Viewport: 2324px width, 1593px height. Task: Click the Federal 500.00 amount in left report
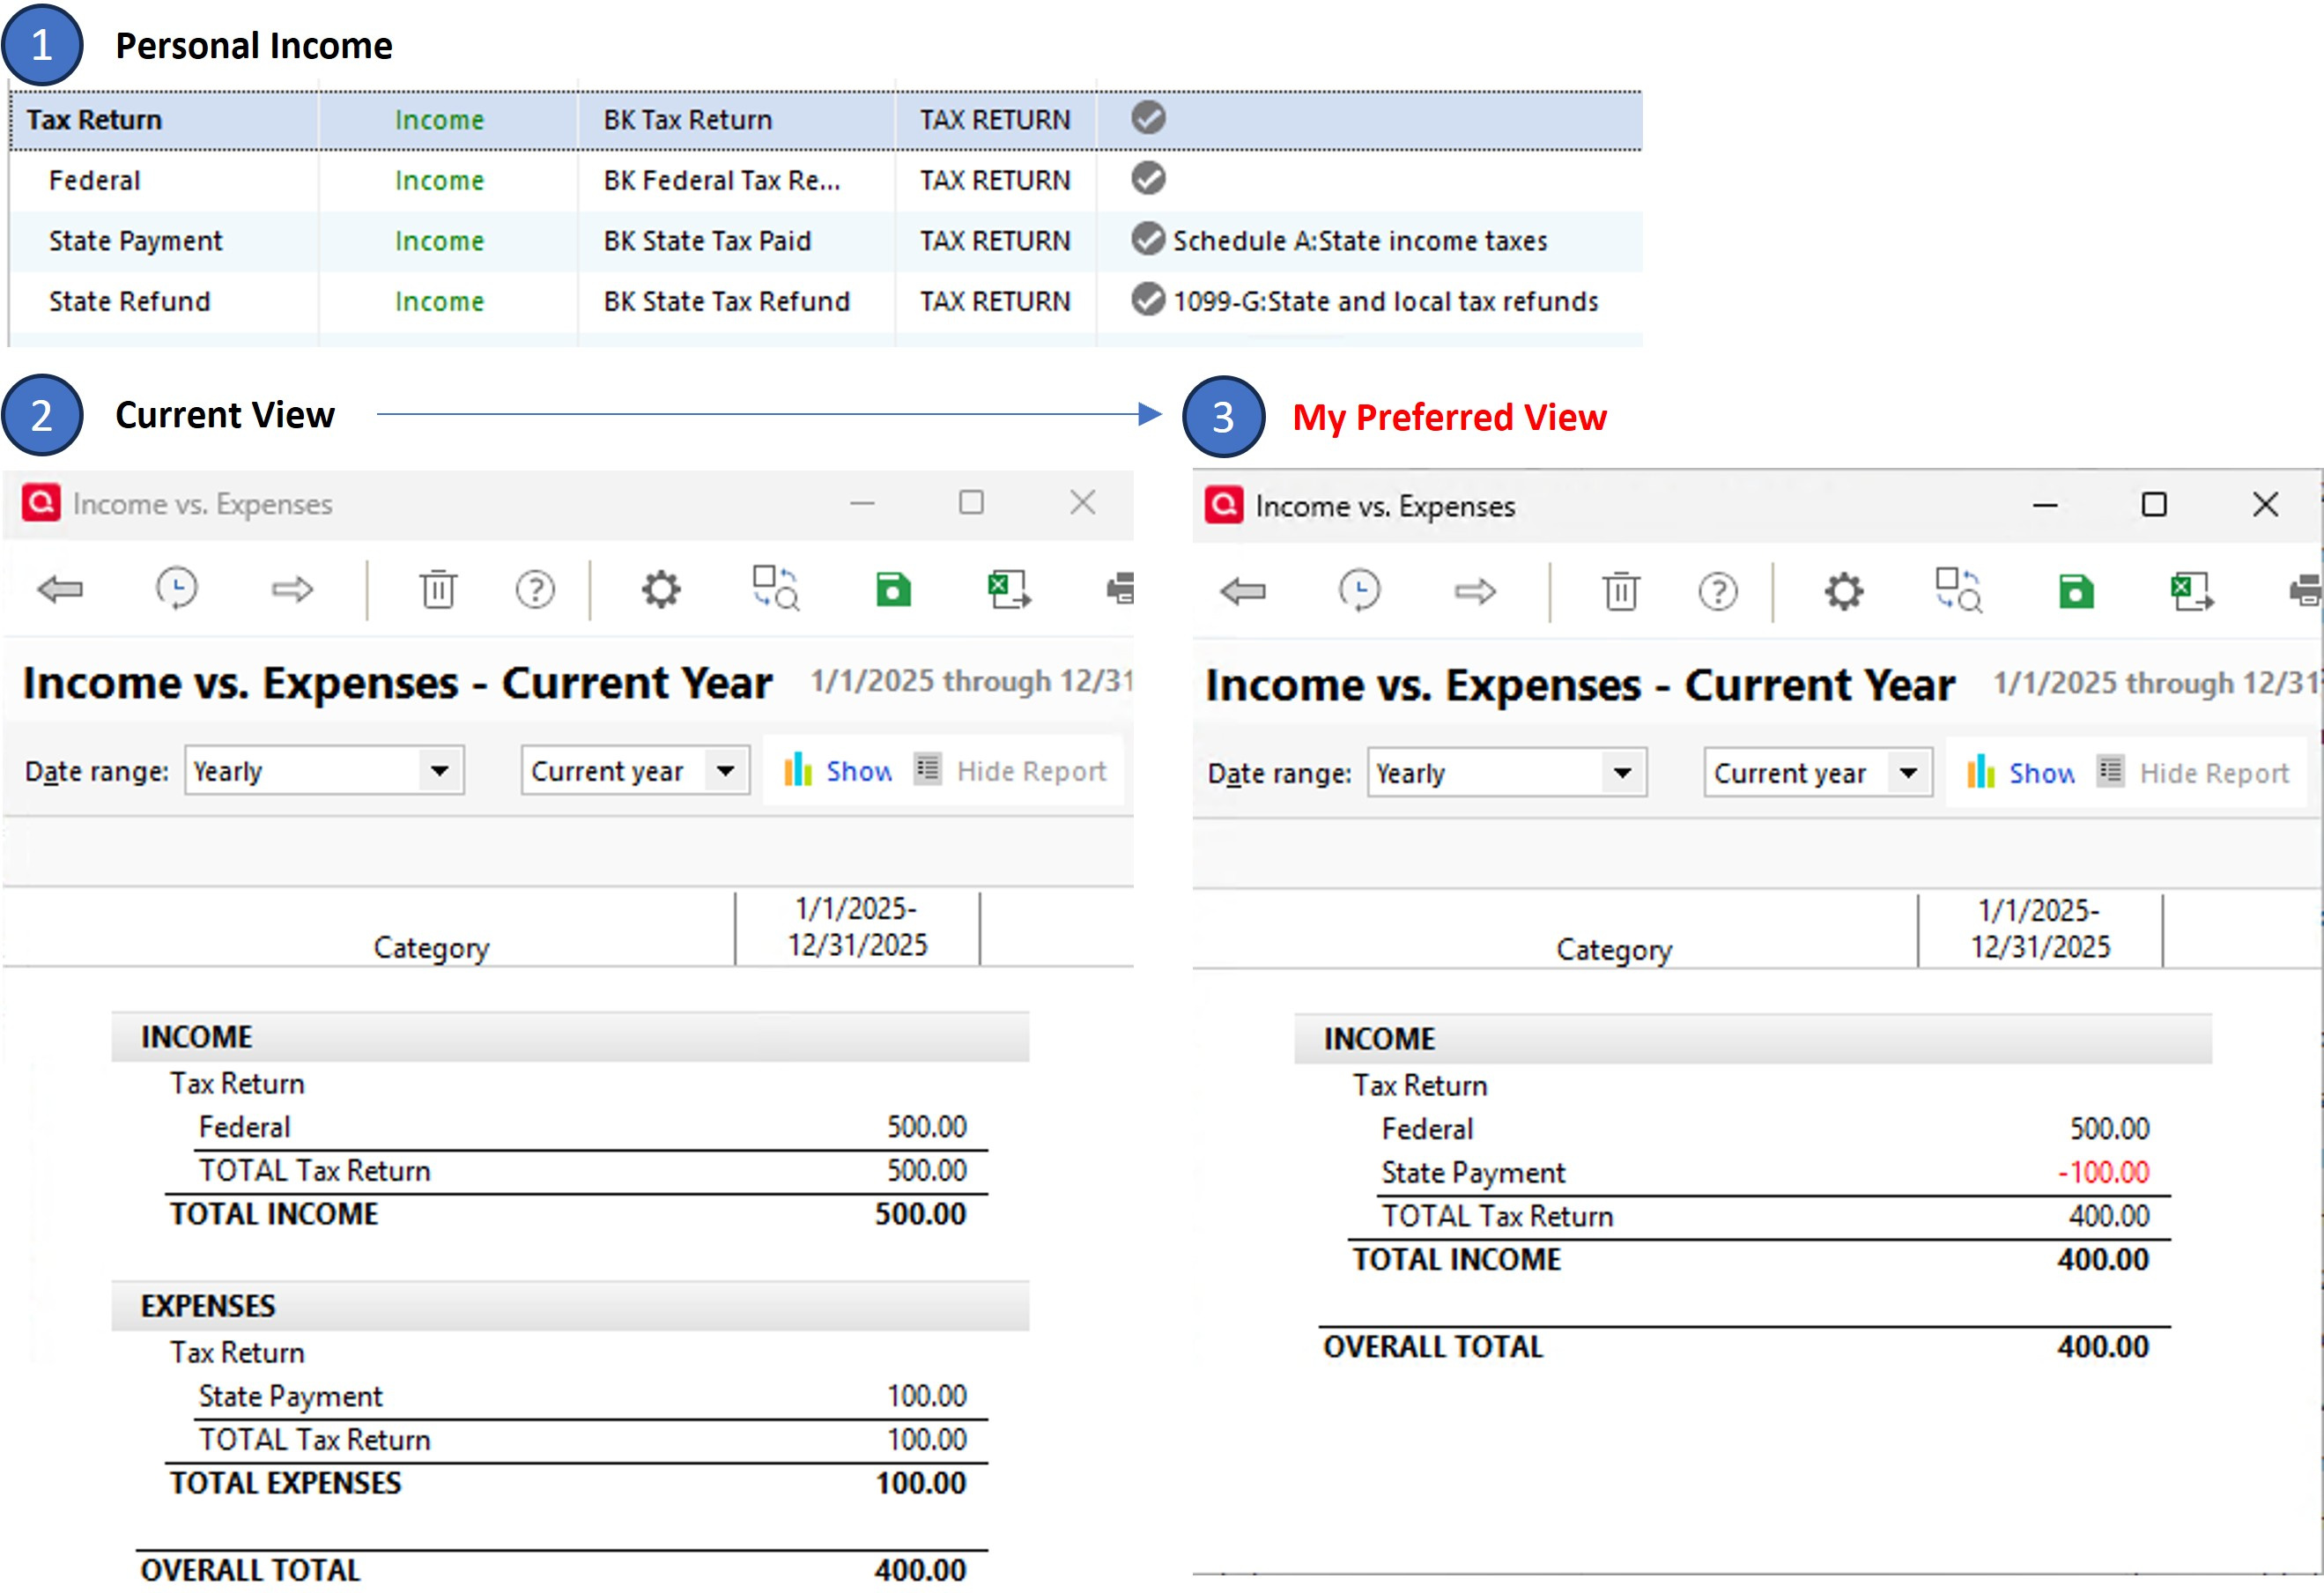pyautogui.click(x=926, y=1127)
